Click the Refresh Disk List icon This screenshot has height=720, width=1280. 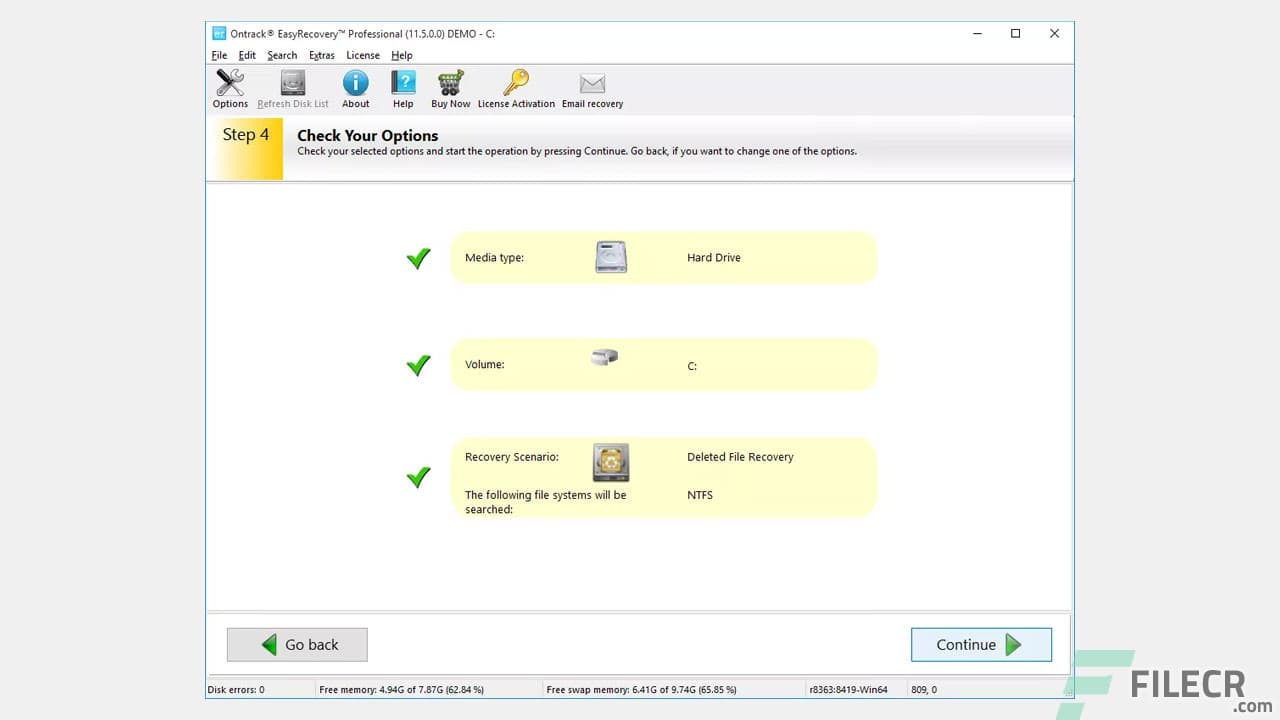[x=292, y=89]
